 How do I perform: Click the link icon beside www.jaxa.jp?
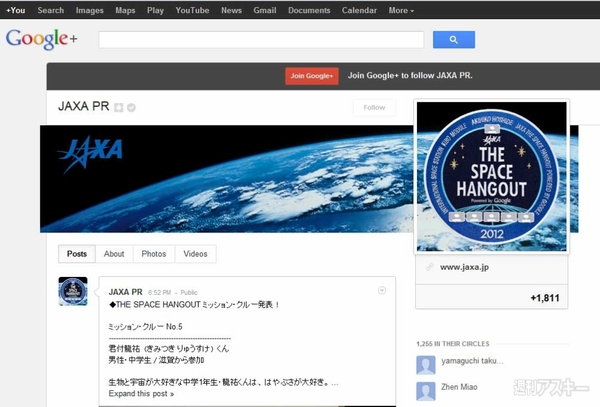430,267
